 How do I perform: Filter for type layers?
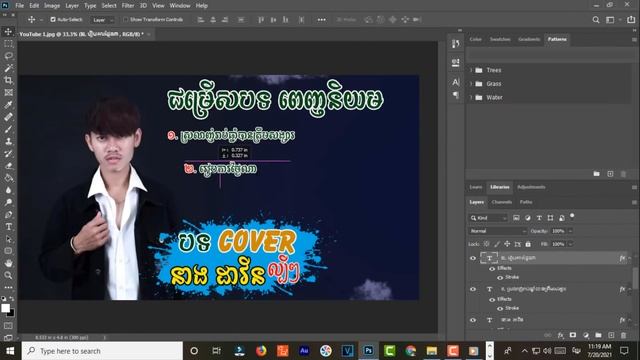pyautogui.click(x=539, y=218)
